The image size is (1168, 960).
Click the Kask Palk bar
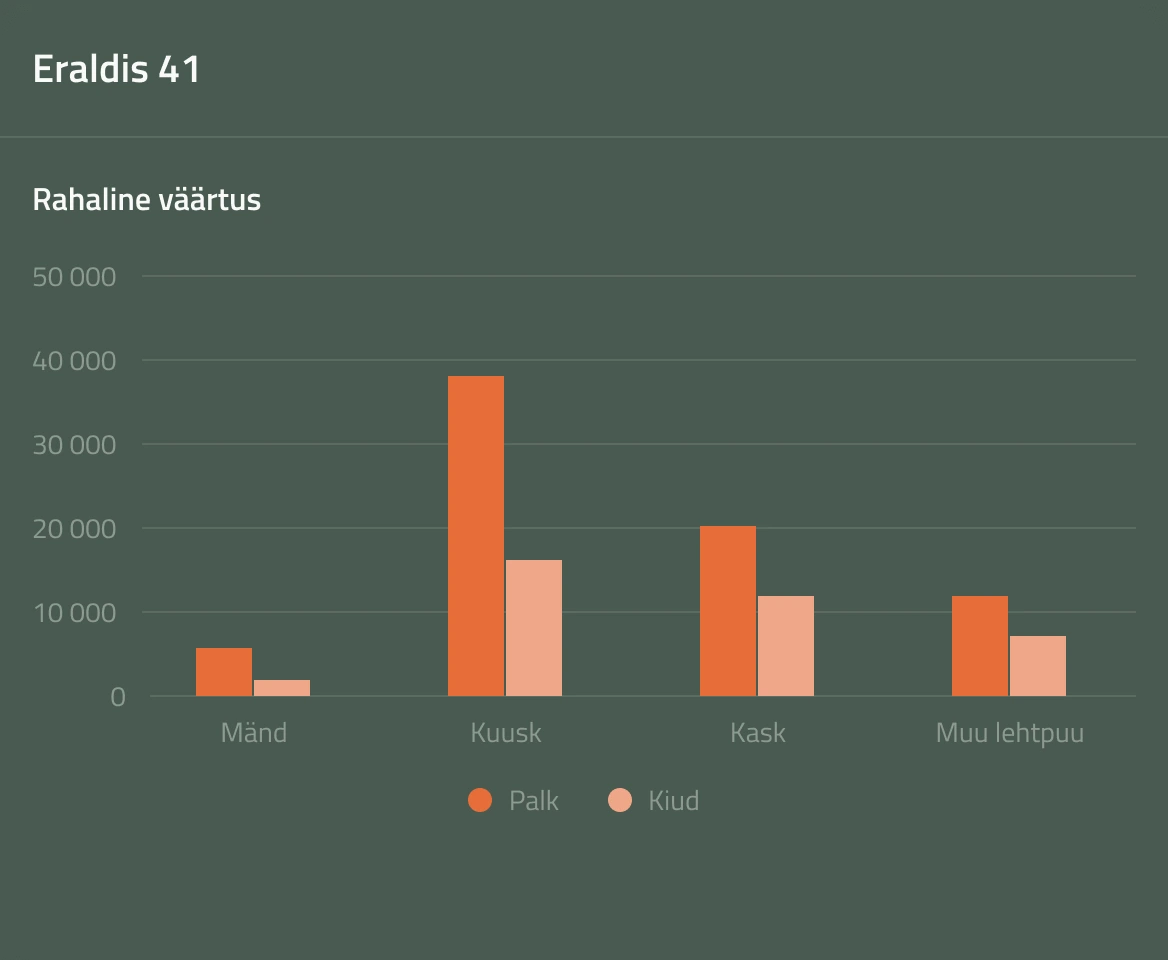point(728,611)
